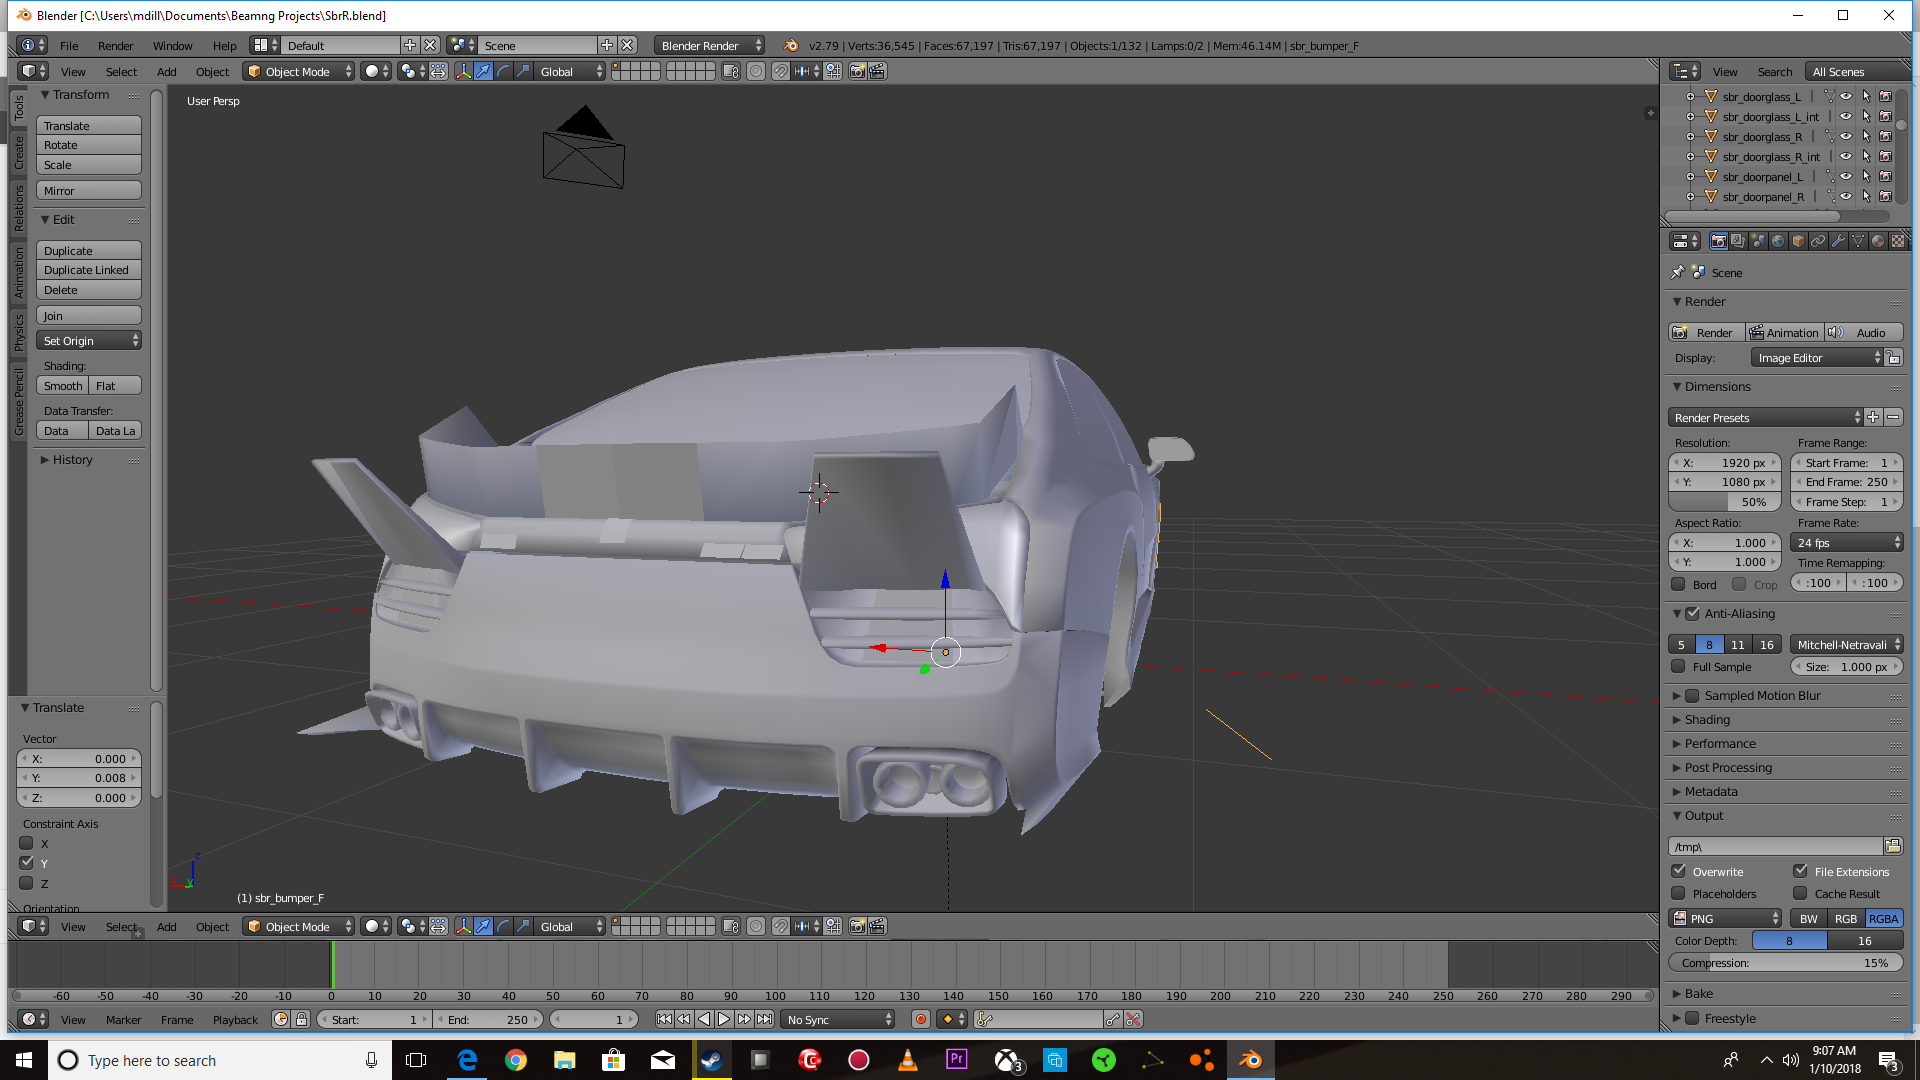This screenshot has height=1080, width=1920.
Task: Select the Scale manipulator in top viewport header
Action: pos(523,72)
